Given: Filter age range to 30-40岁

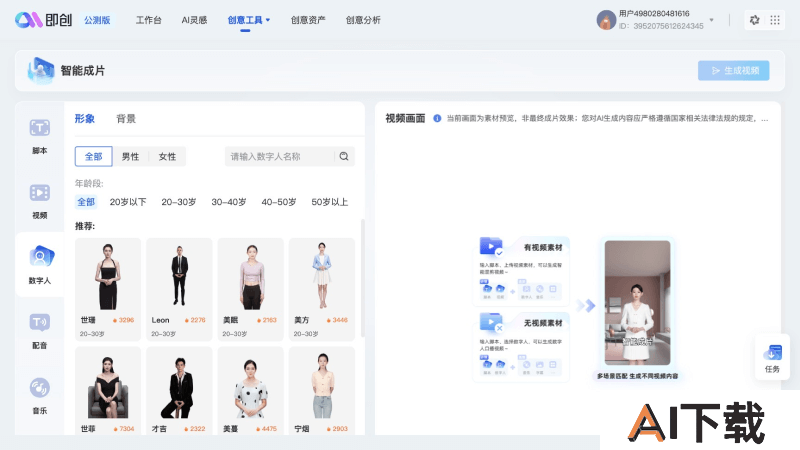Looking at the screenshot, I should point(229,202).
